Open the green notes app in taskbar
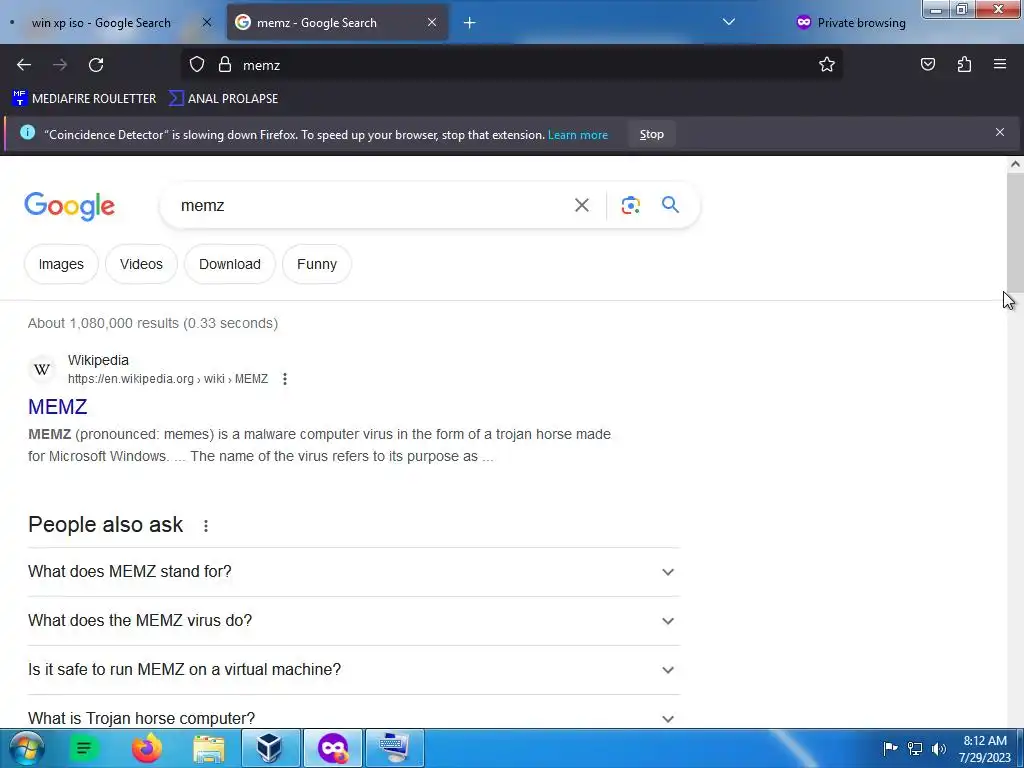 pyautogui.click(x=84, y=748)
